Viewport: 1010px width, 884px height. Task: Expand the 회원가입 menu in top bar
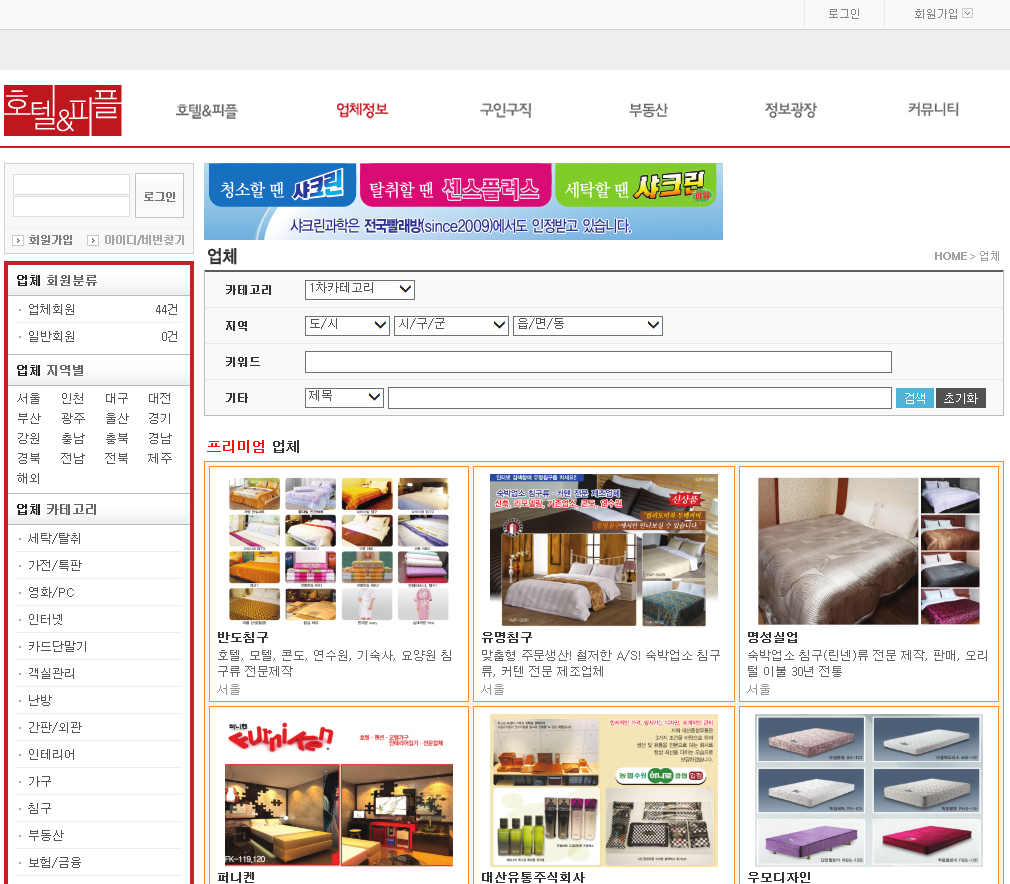pyautogui.click(x=943, y=14)
